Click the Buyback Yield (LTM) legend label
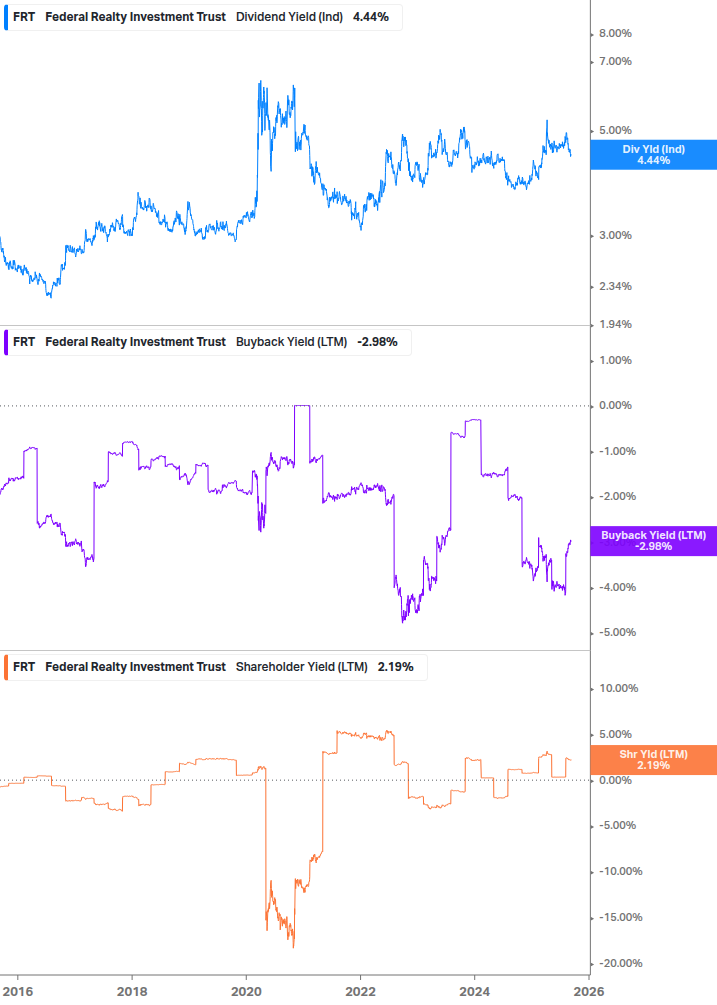This screenshot has width=717, height=1005. [292, 342]
